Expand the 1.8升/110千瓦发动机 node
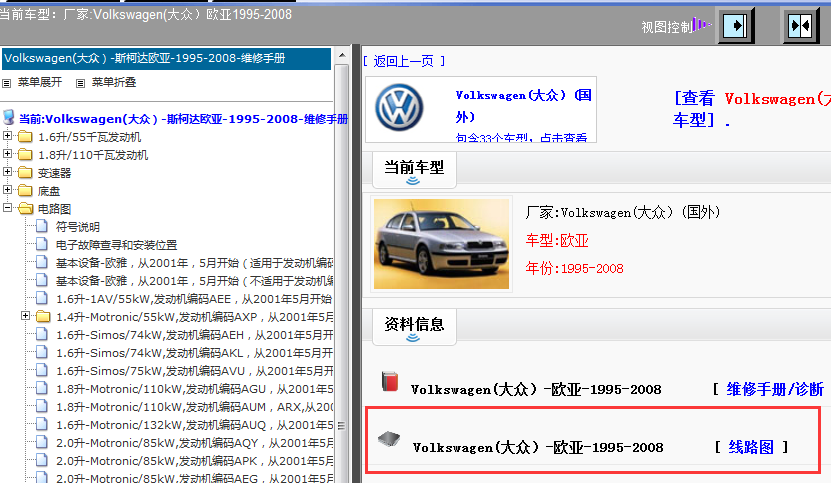Viewport: 831px width, 483px height. coord(7,154)
